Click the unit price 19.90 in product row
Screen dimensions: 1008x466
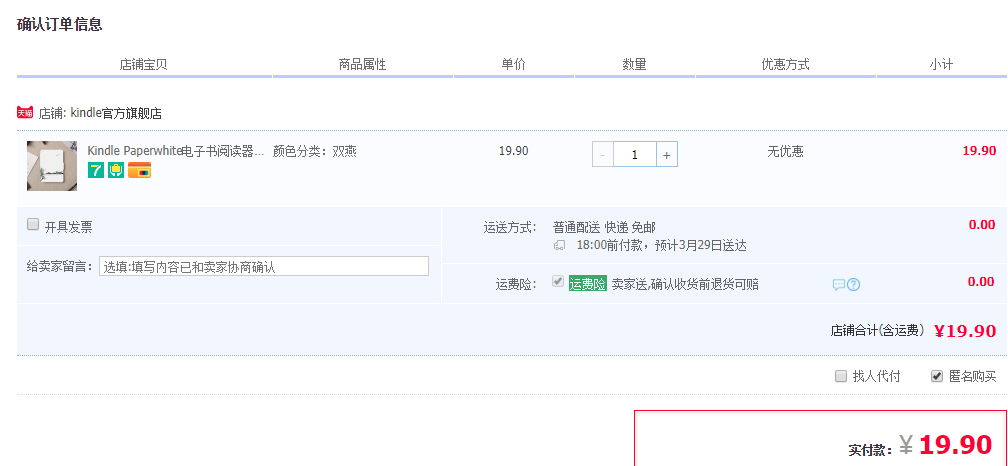click(514, 151)
